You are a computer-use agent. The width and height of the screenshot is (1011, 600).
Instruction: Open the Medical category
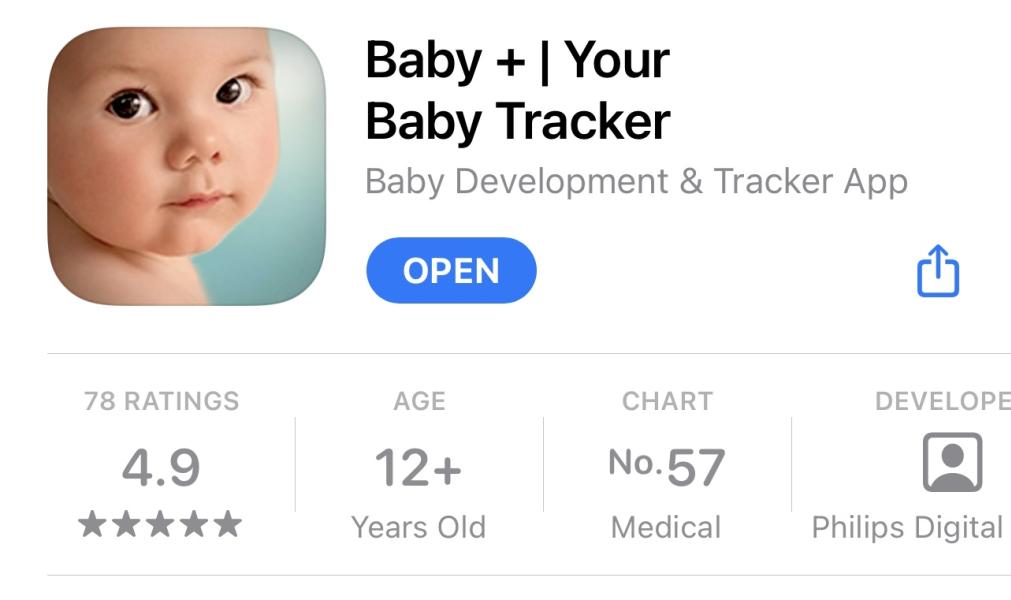pos(666,527)
